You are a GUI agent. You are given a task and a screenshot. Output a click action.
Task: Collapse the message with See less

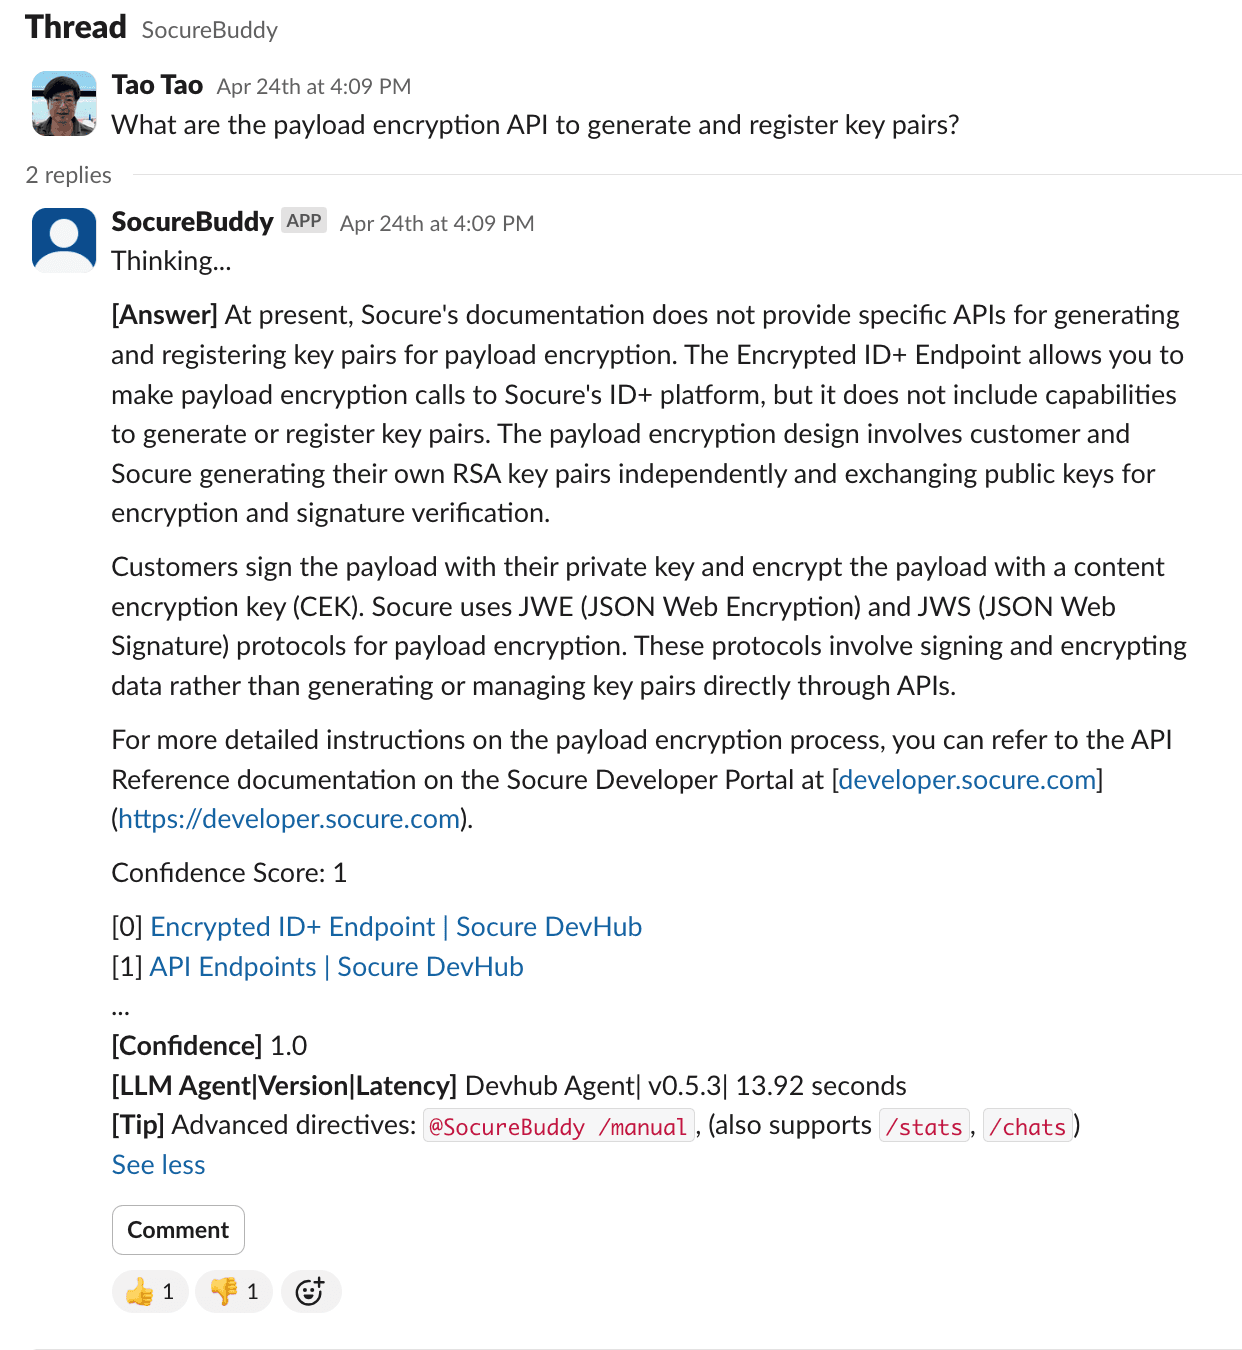click(x=158, y=1165)
